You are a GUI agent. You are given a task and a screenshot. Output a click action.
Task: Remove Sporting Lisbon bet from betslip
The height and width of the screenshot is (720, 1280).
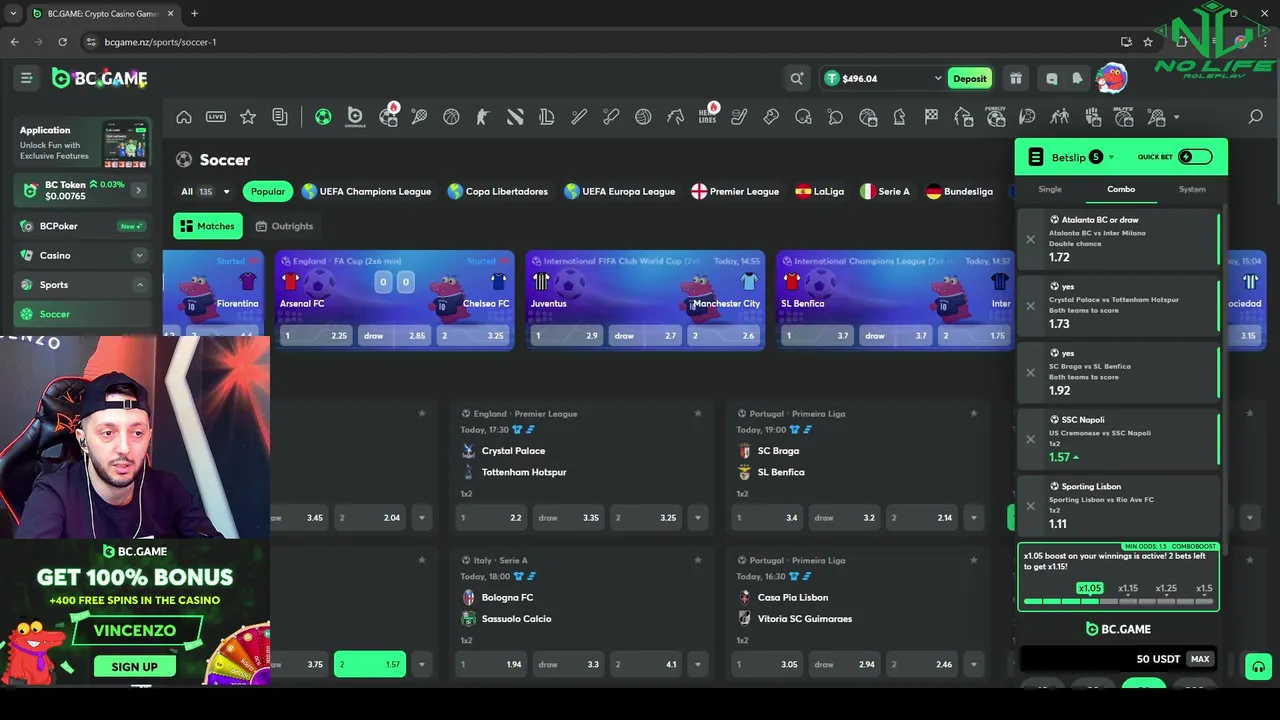(1031, 506)
